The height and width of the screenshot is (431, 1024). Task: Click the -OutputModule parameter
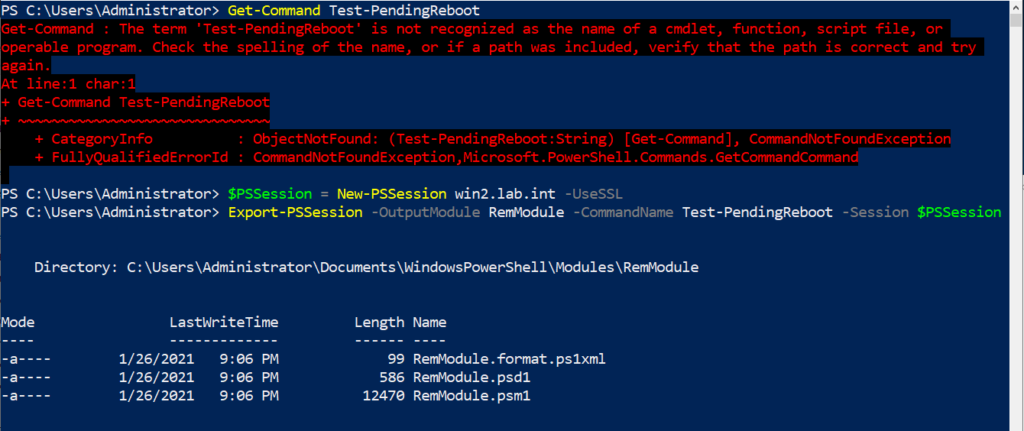tap(426, 212)
